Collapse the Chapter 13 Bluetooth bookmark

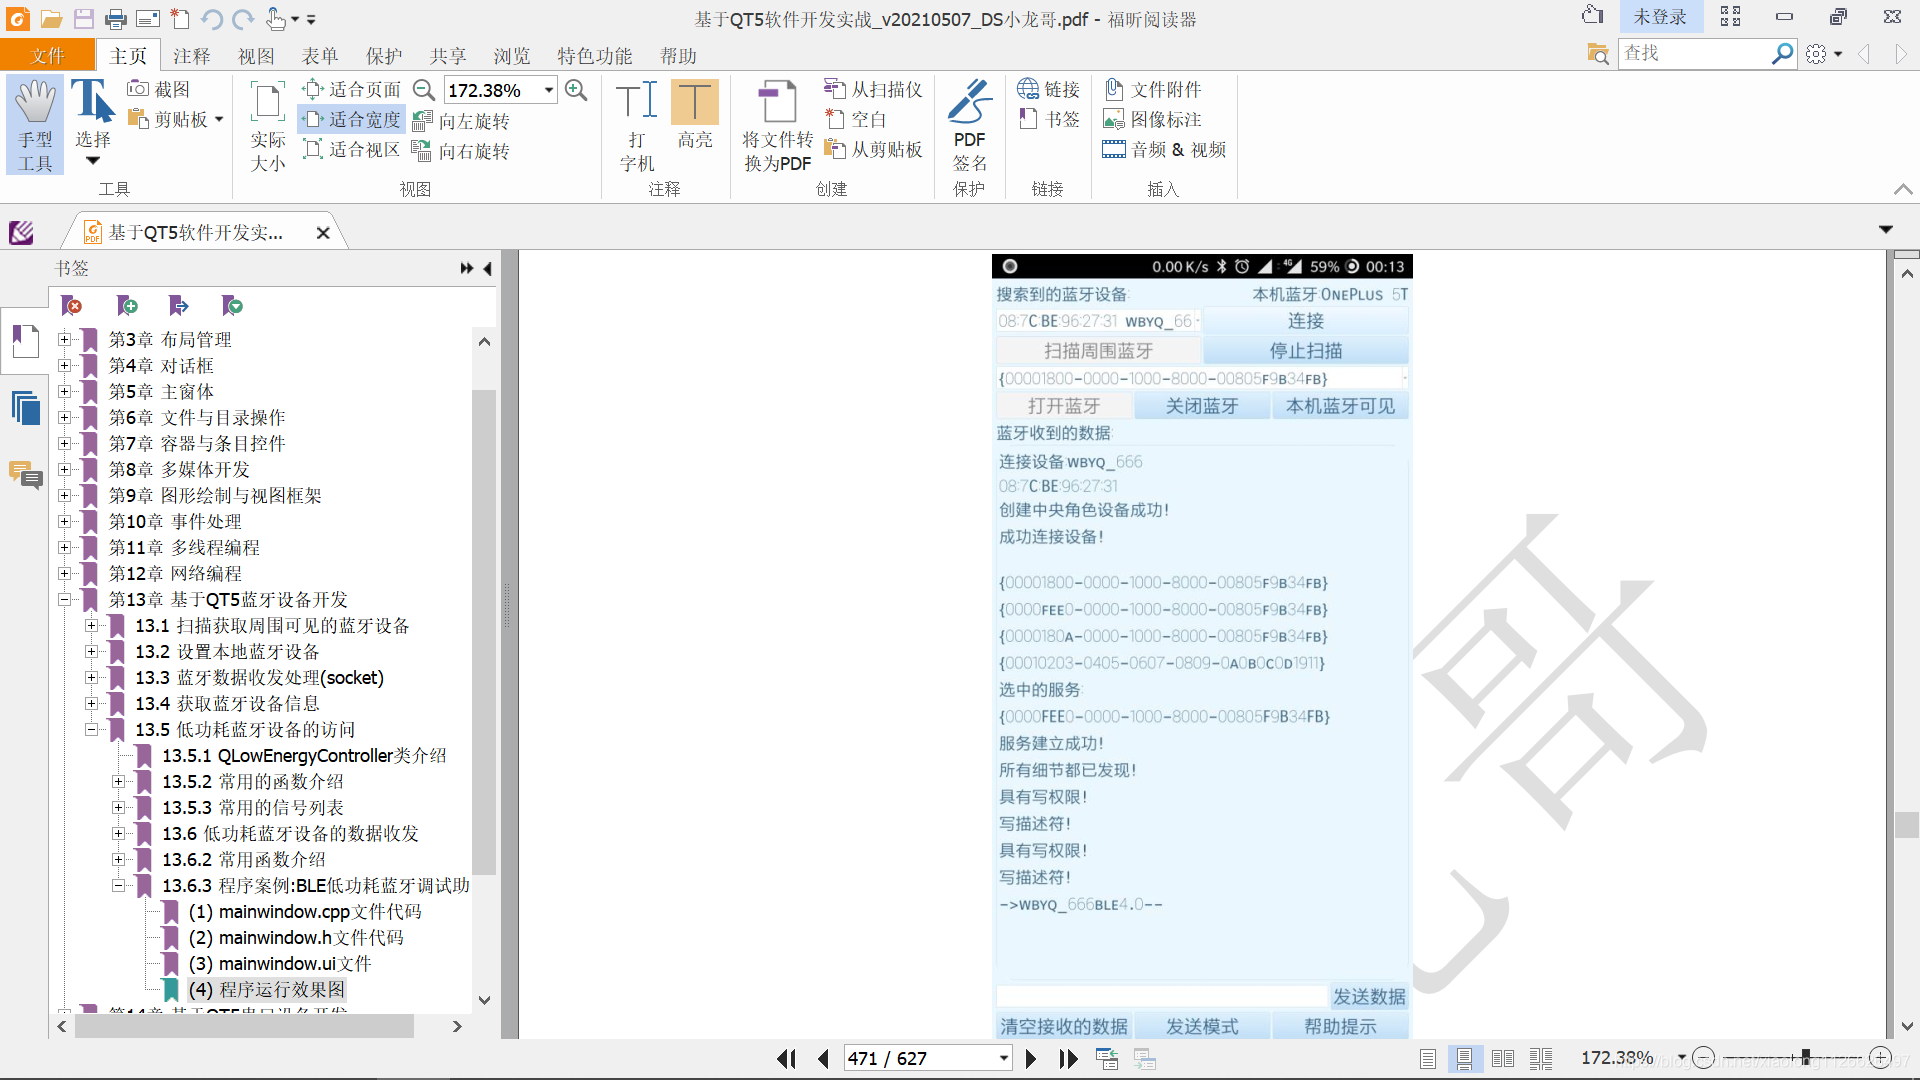click(x=65, y=600)
